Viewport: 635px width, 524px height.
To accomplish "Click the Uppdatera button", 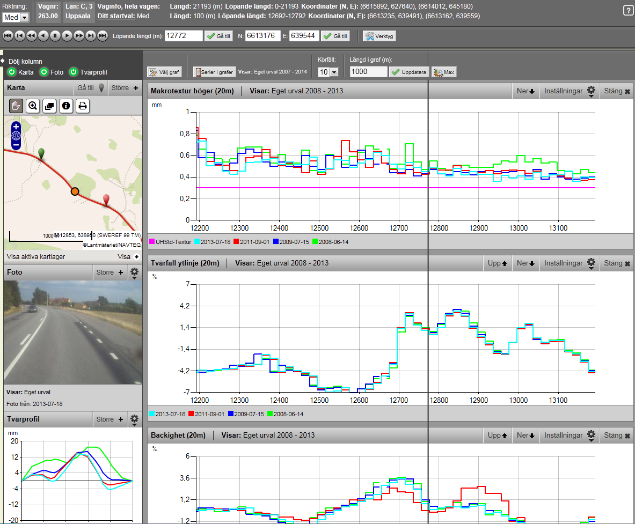I will click(409, 72).
